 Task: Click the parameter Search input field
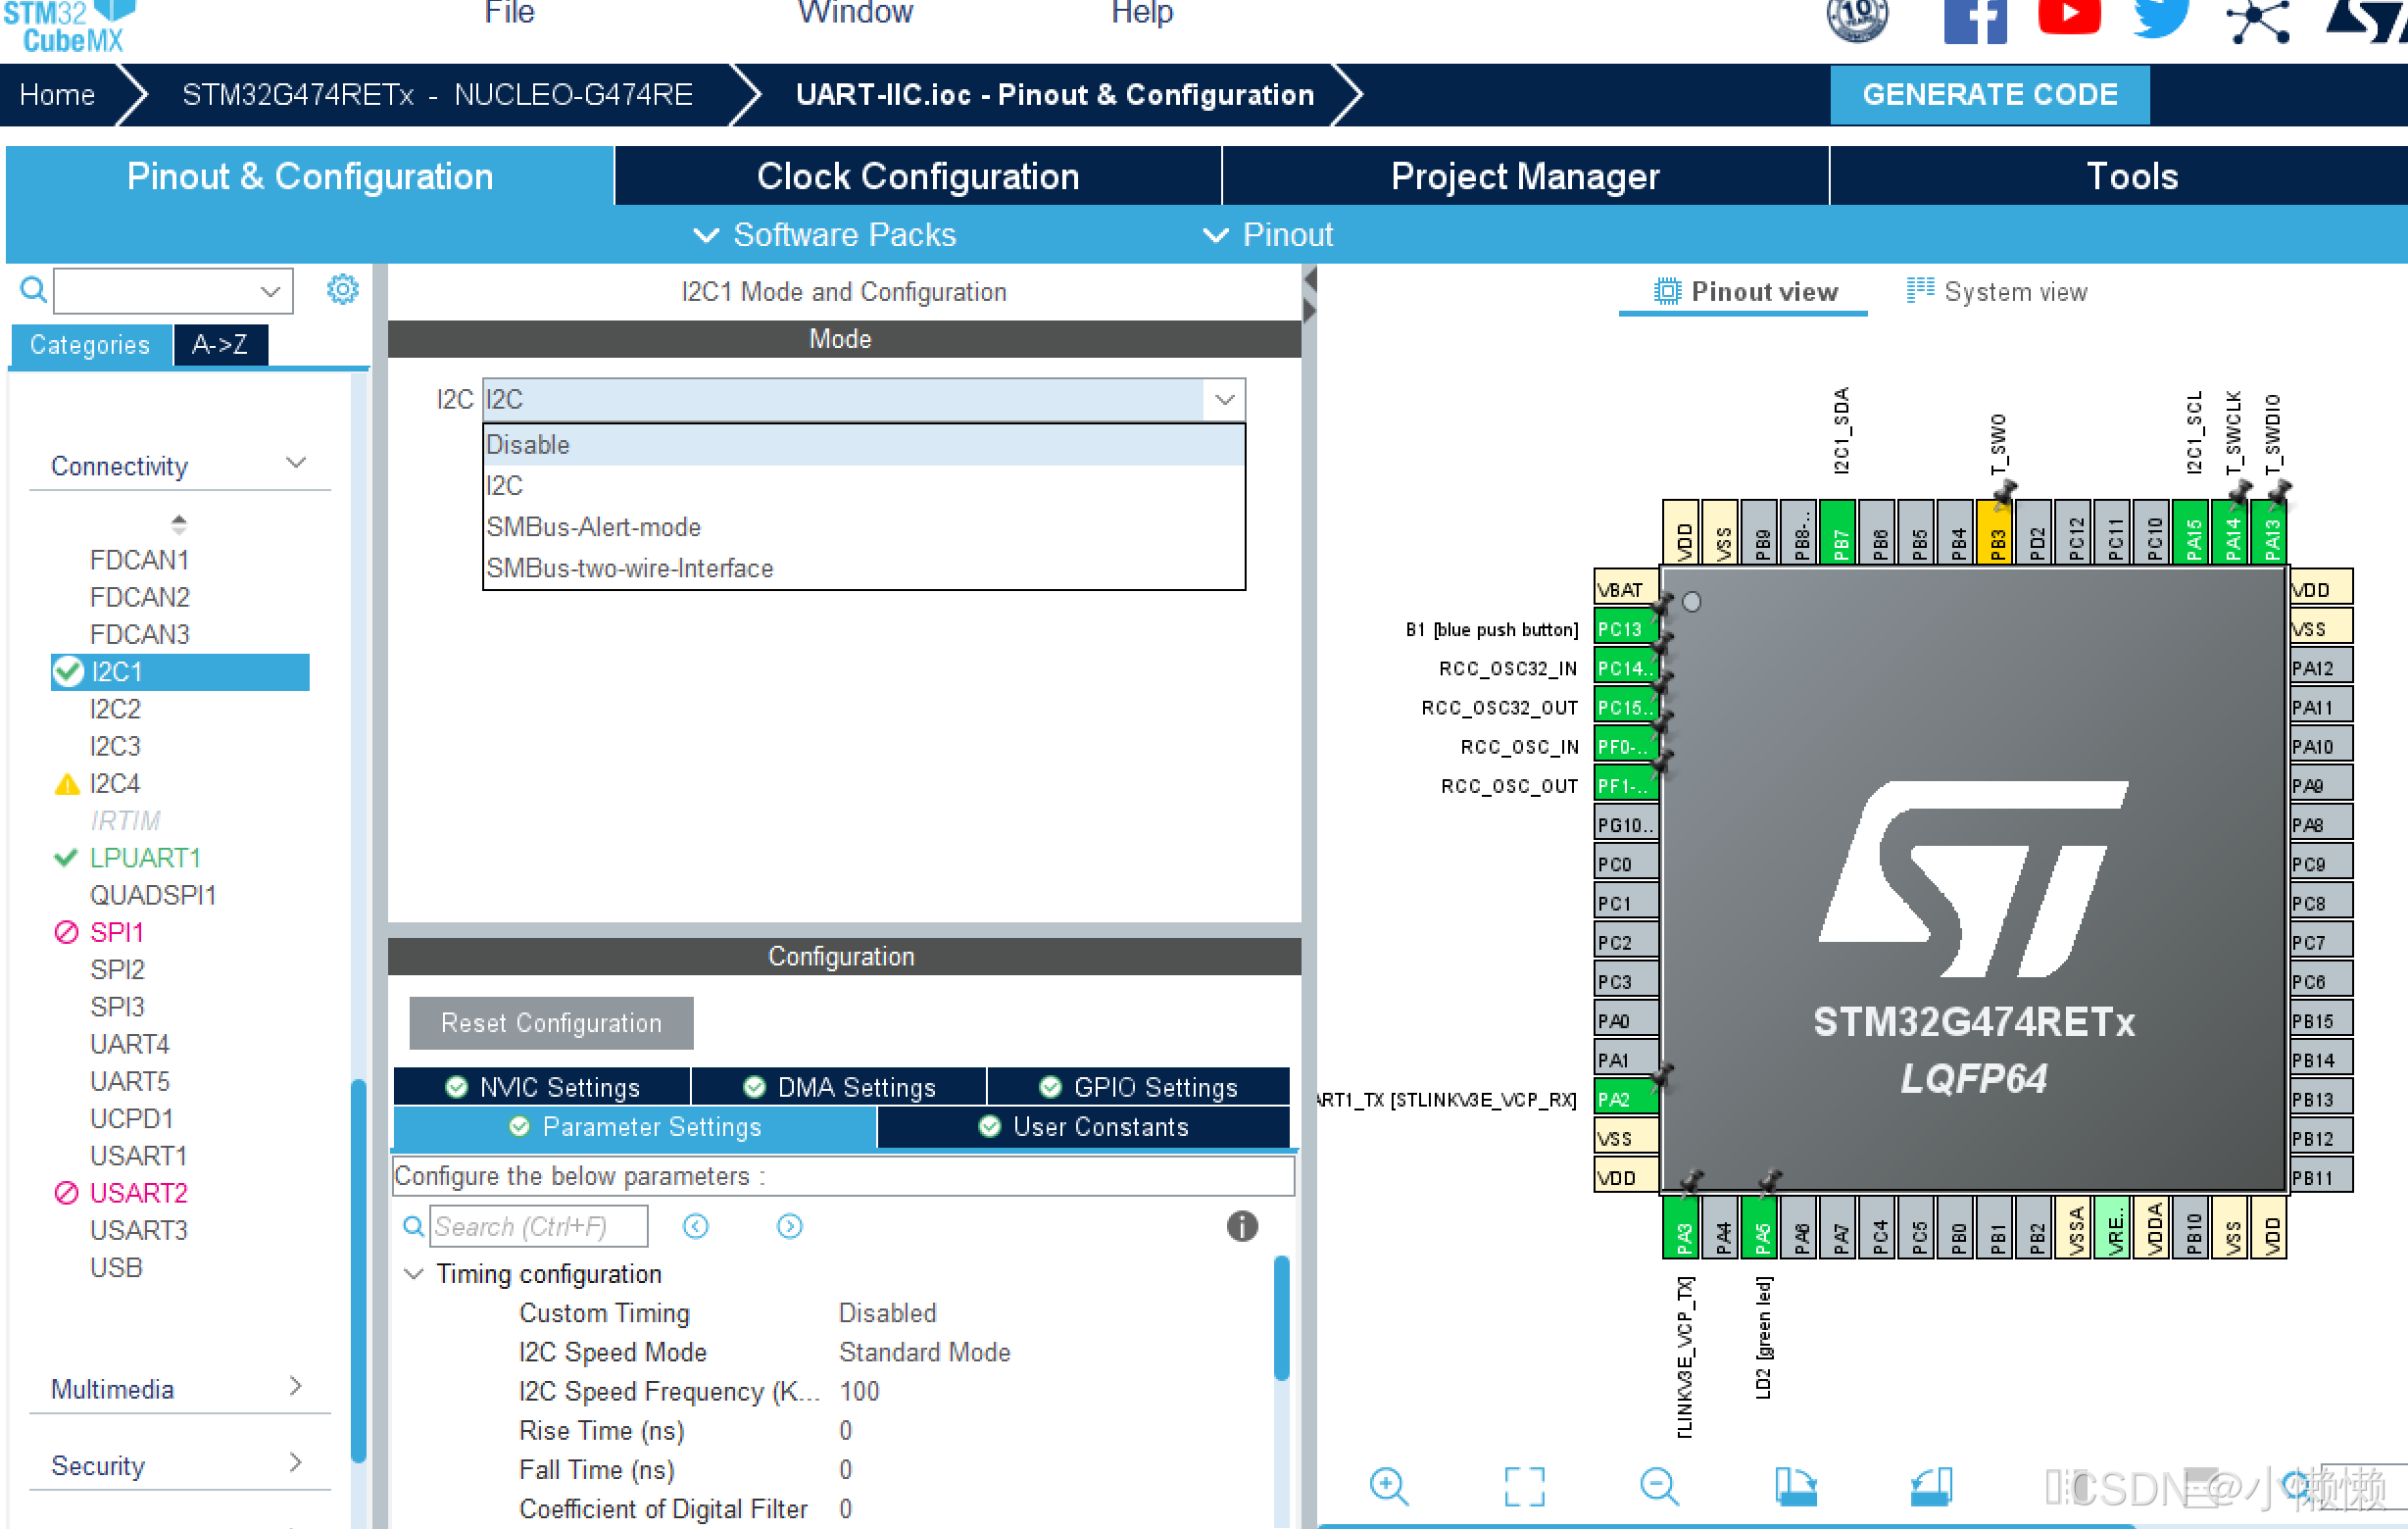(538, 1226)
